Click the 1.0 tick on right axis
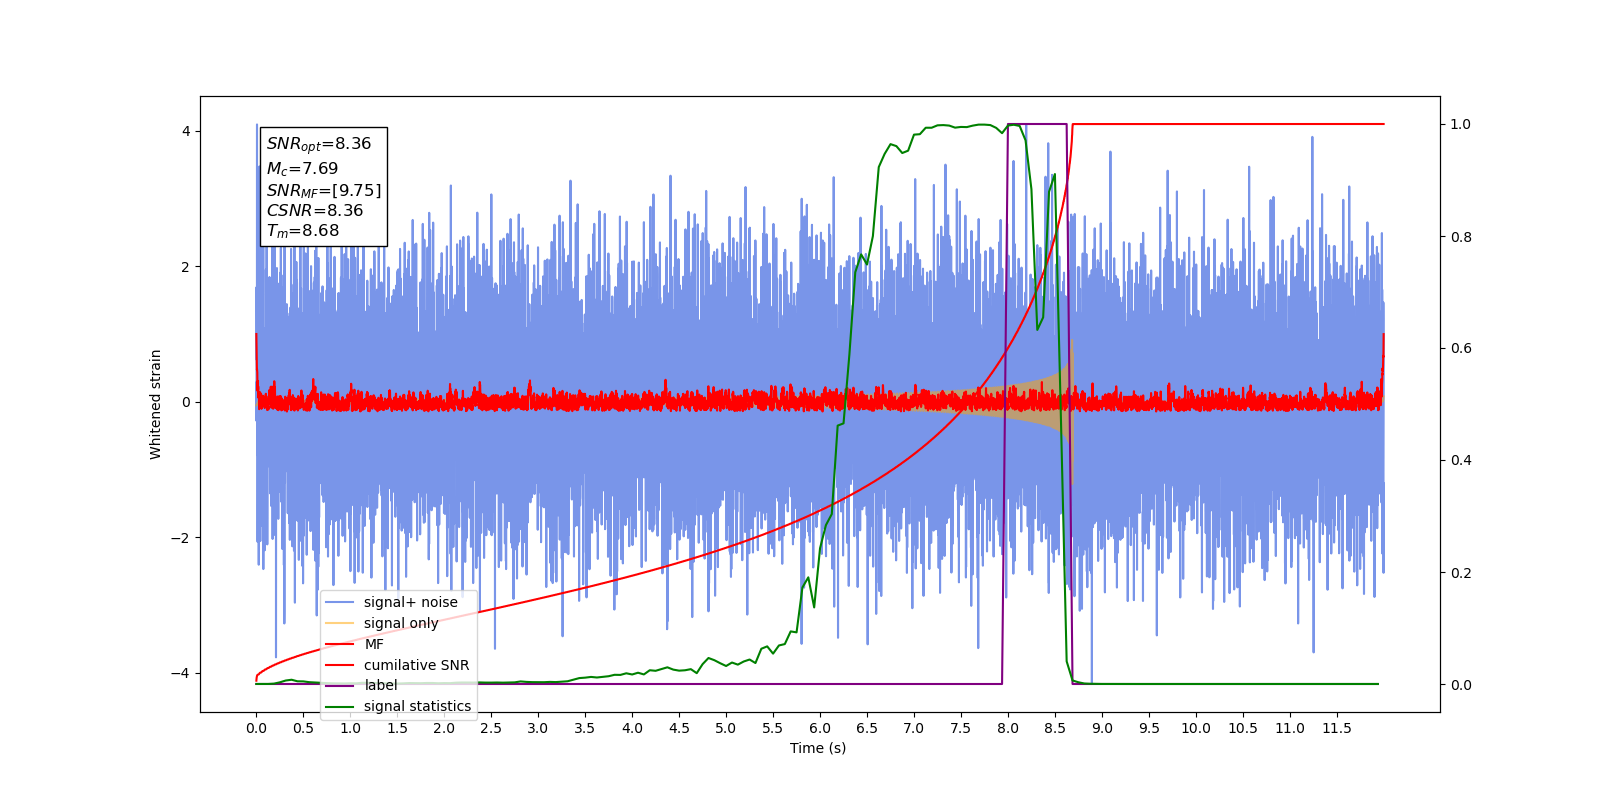This screenshot has width=1600, height=800. [1461, 124]
